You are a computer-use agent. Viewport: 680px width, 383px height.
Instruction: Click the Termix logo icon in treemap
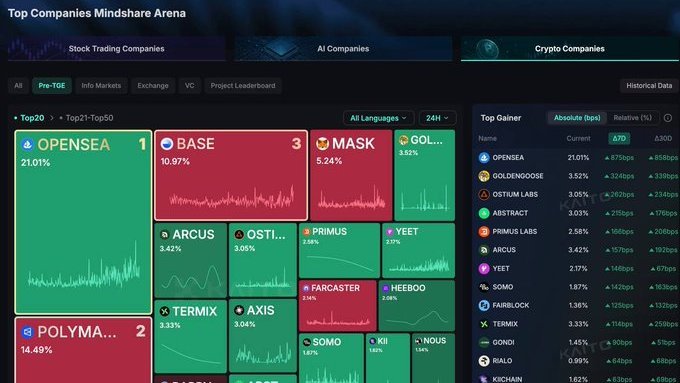coord(164,311)
